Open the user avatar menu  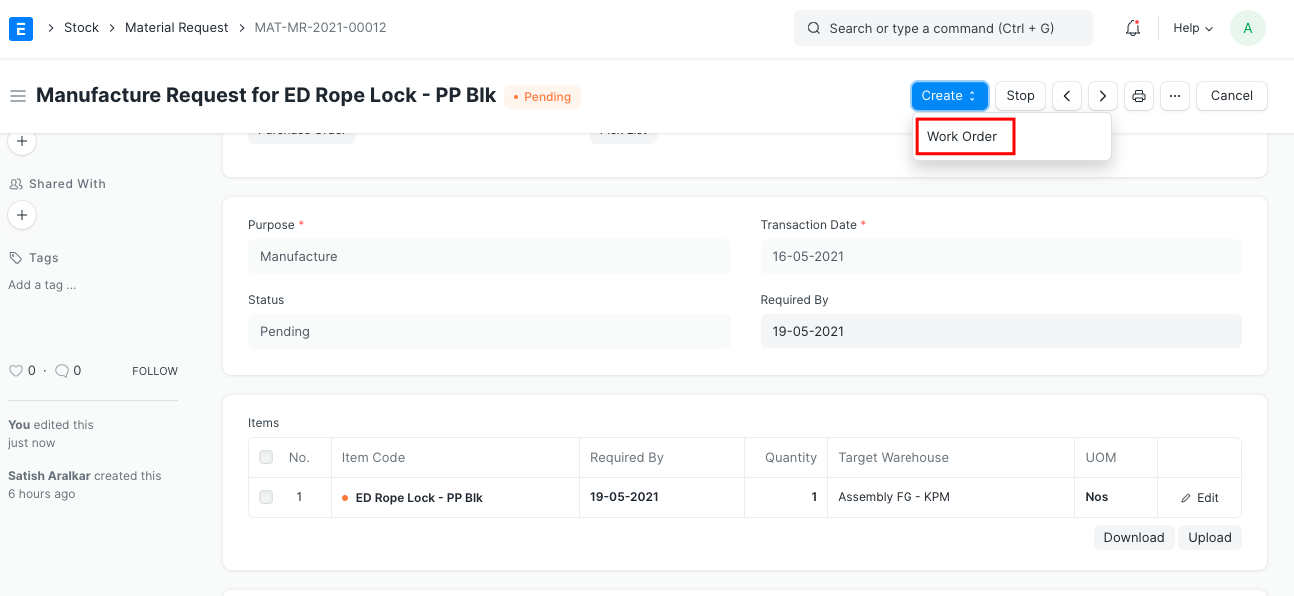(x=1247, y=28)
